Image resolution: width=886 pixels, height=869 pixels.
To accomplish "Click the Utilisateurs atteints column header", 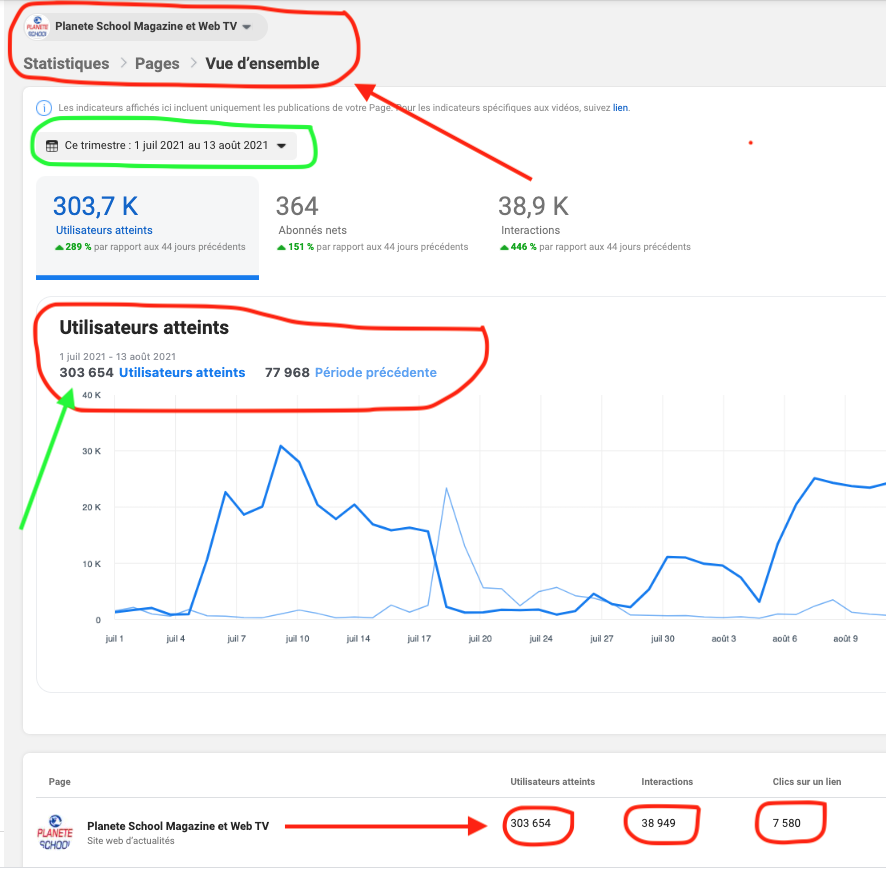I will [553, 781].
